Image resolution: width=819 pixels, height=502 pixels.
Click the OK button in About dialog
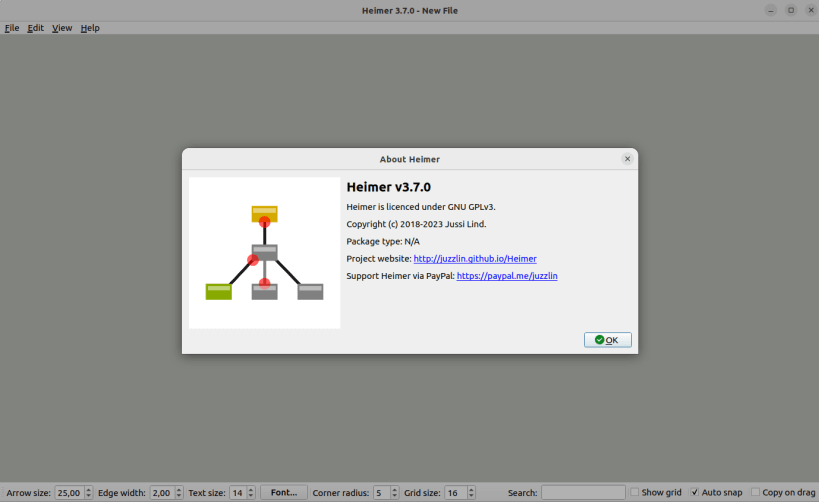(607, 340)
